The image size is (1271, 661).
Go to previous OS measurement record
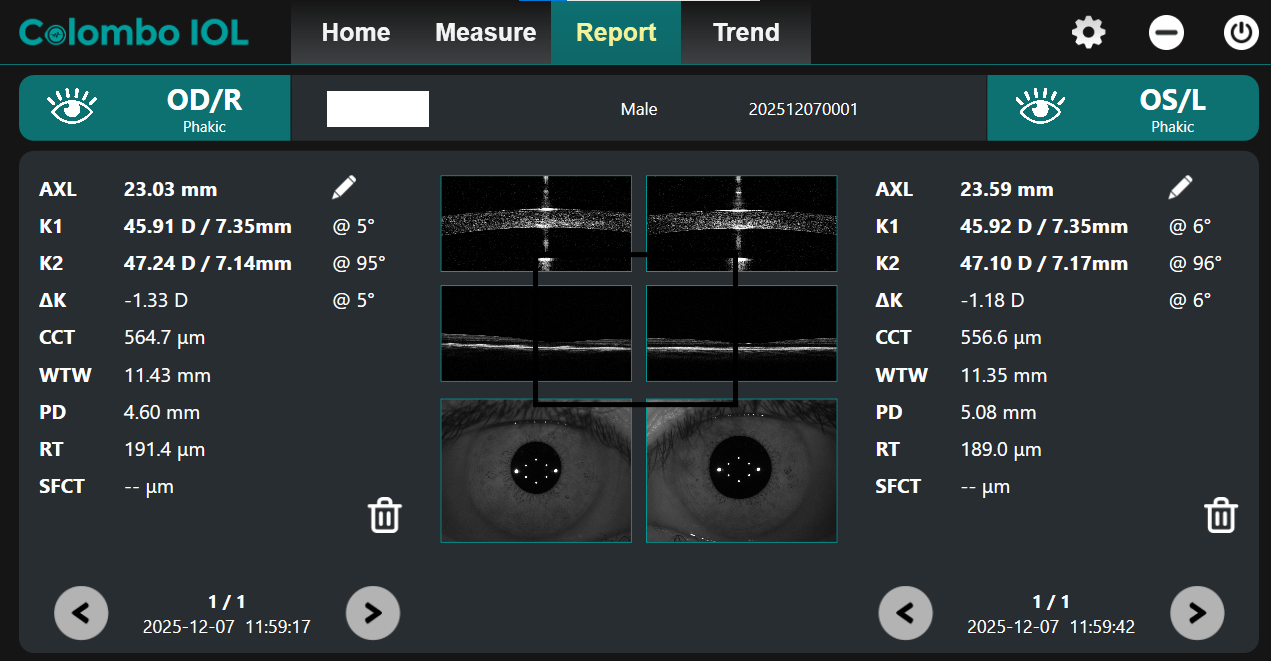[x=905, y=612]
